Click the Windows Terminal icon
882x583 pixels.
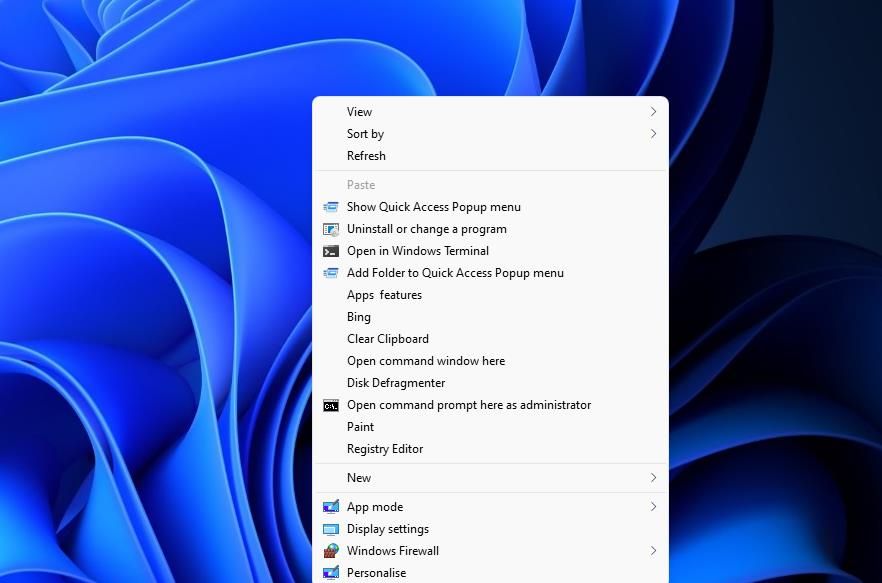coord(331,251)
